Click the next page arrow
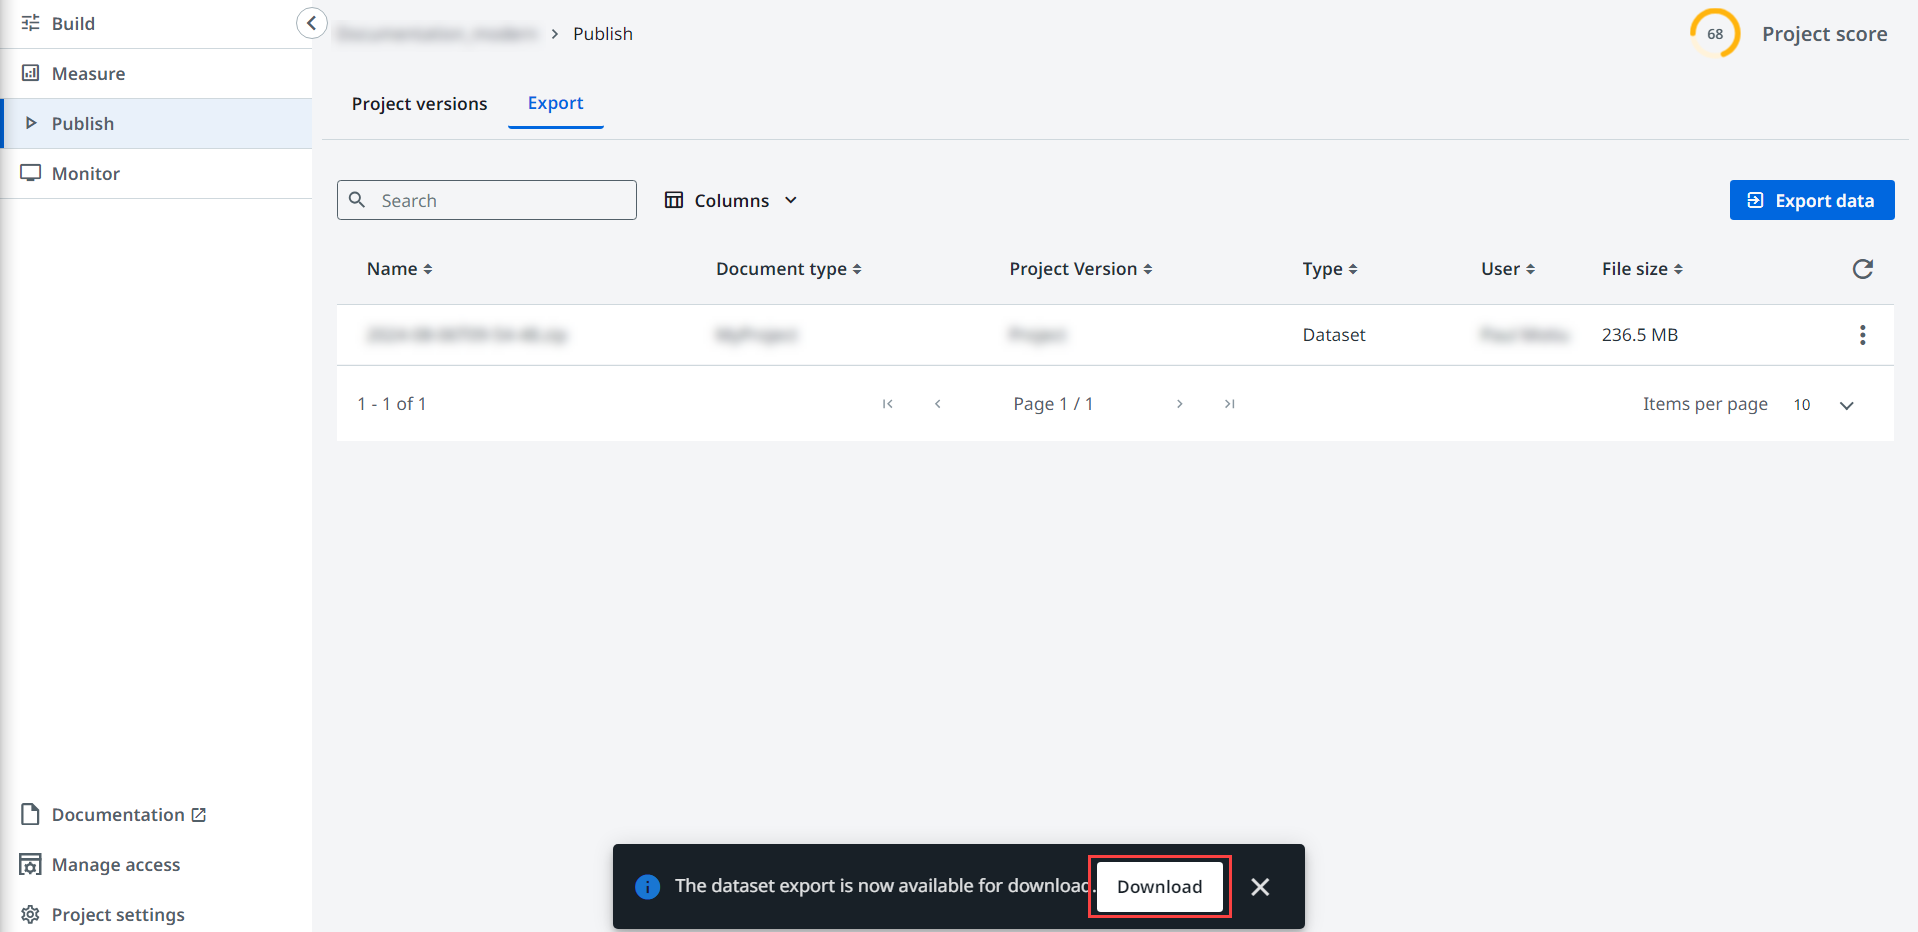Screen dimensions: 1918x932 (1179, 404)
